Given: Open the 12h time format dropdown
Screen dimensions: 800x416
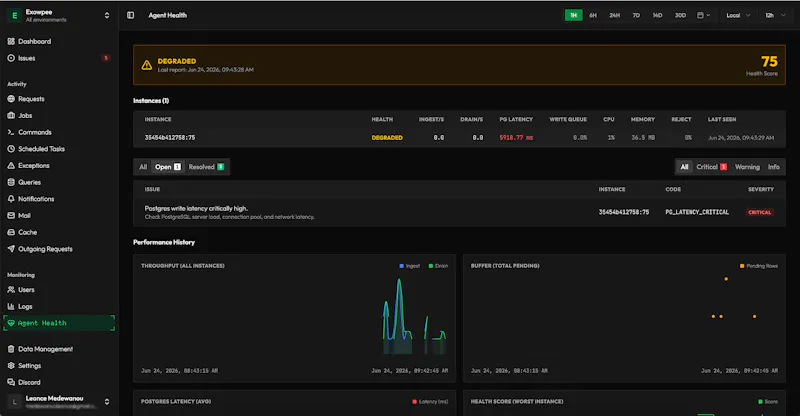Looking at the screenshot, I should coord(775,15).
